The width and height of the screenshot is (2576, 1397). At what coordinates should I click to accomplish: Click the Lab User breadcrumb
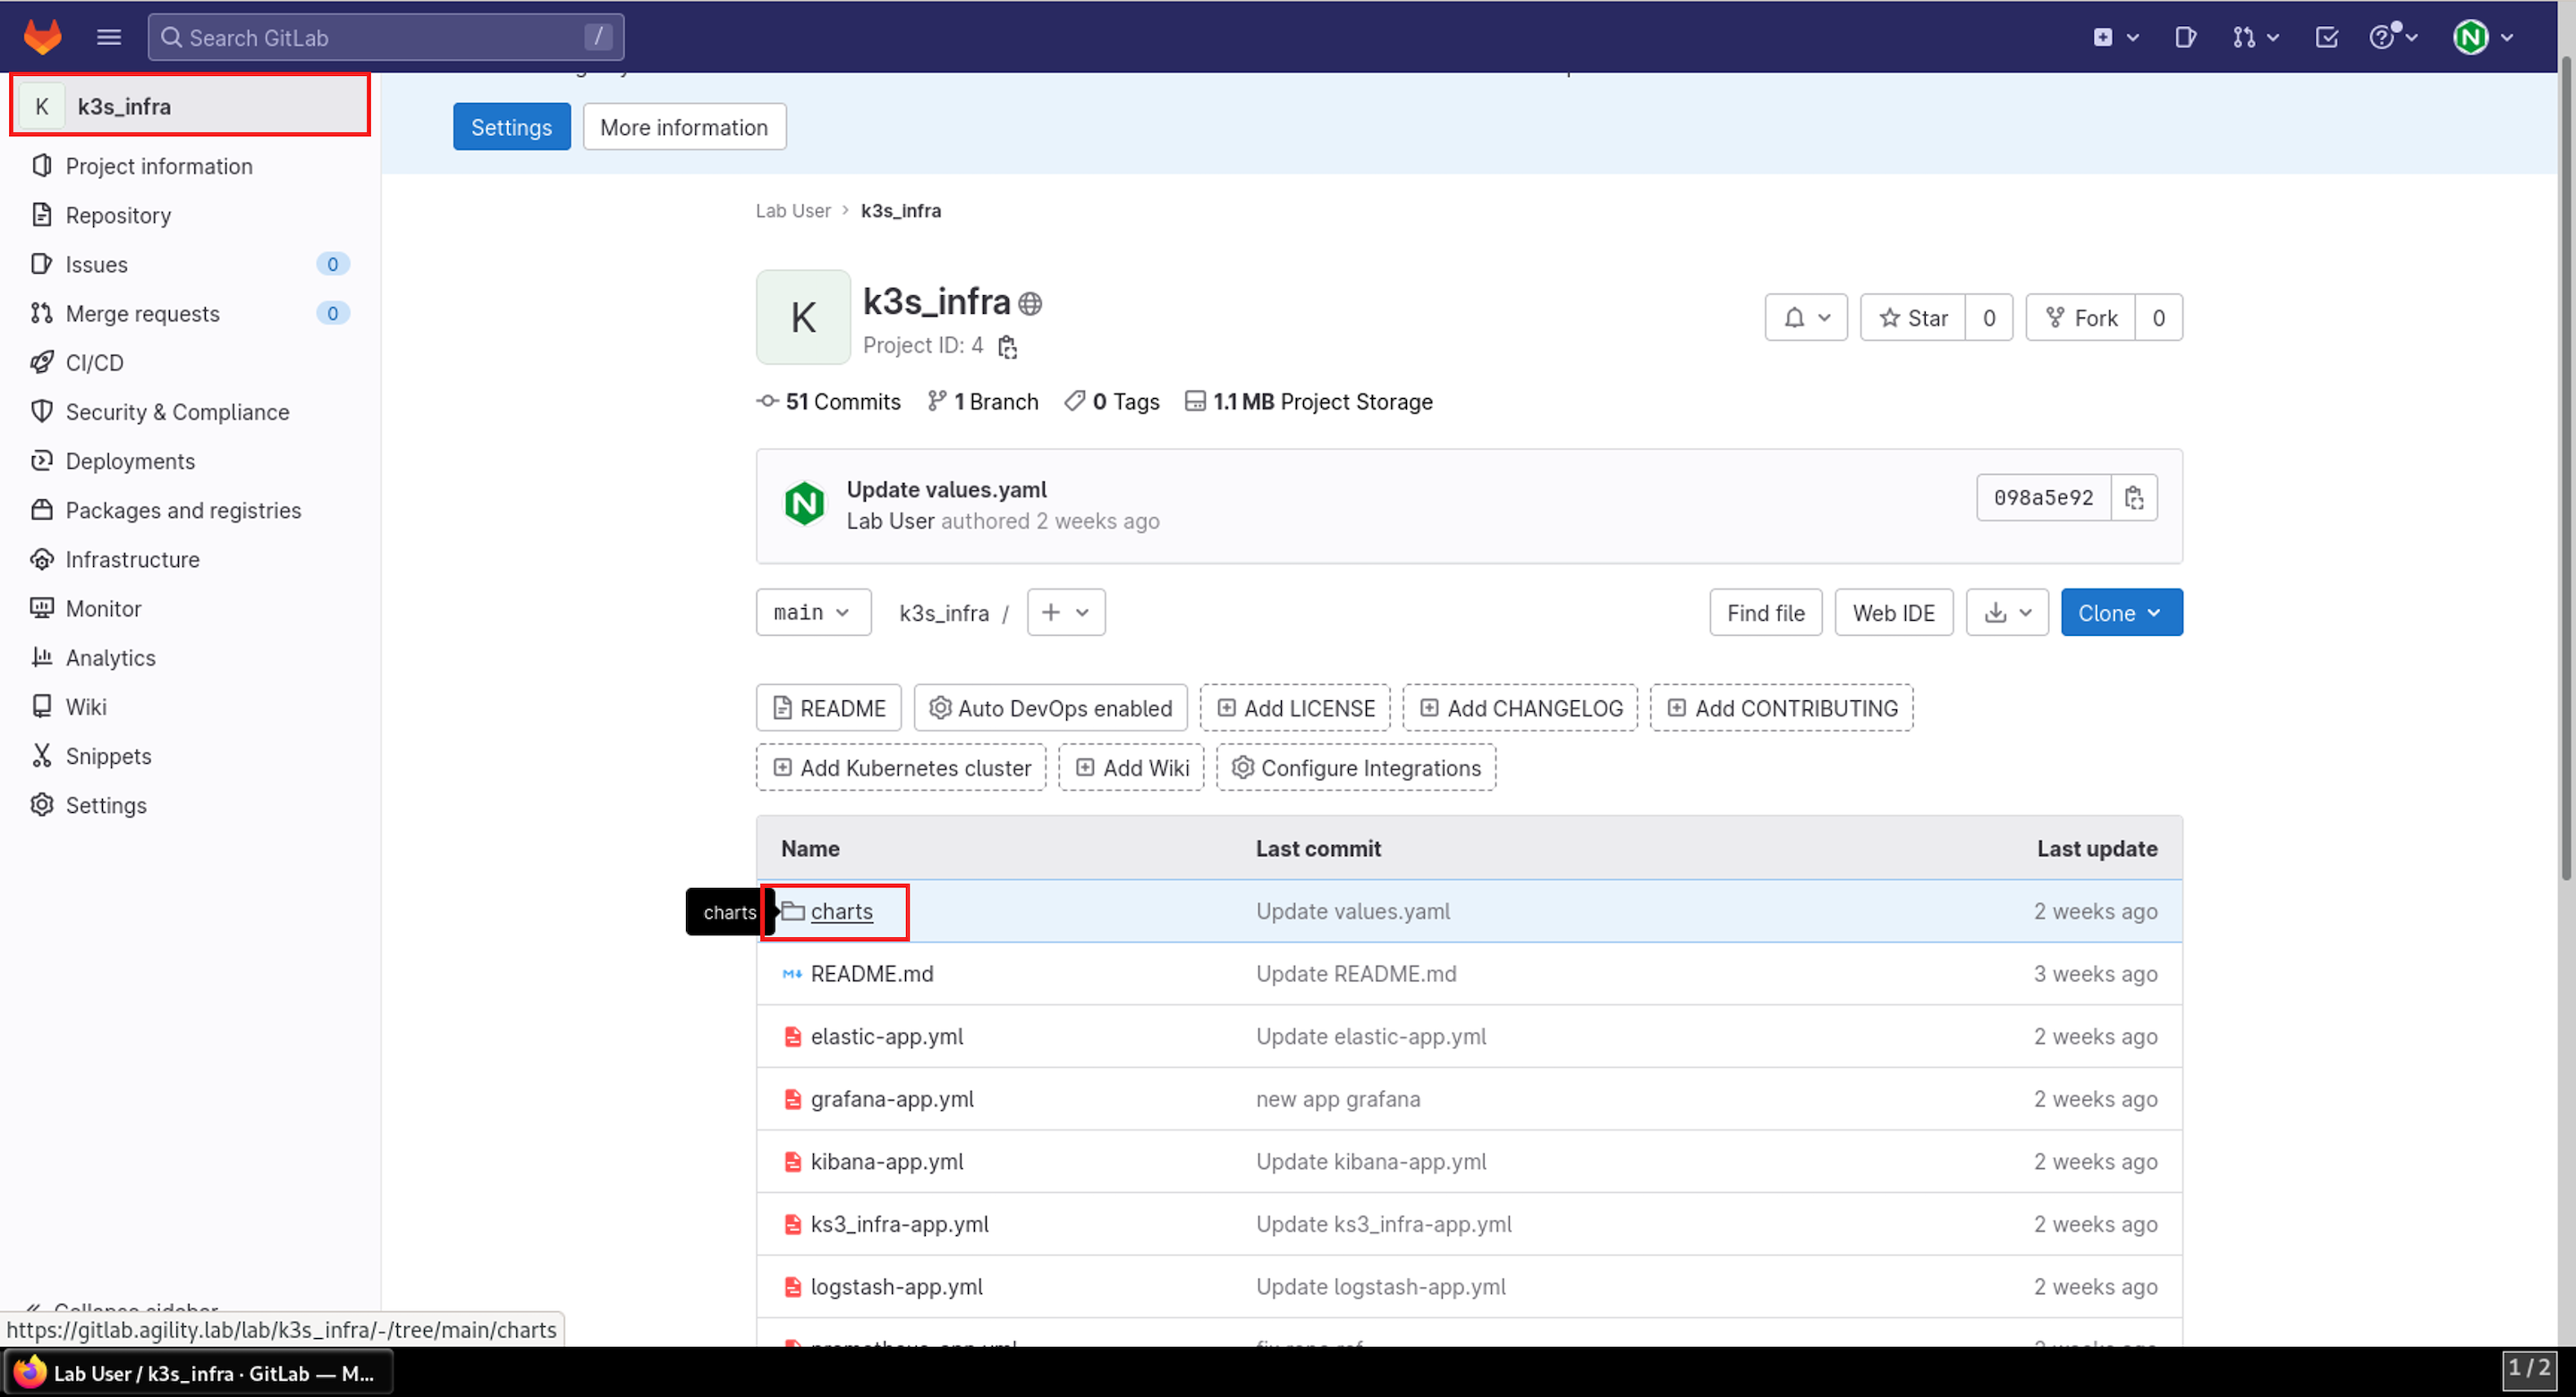click(793, 210)
